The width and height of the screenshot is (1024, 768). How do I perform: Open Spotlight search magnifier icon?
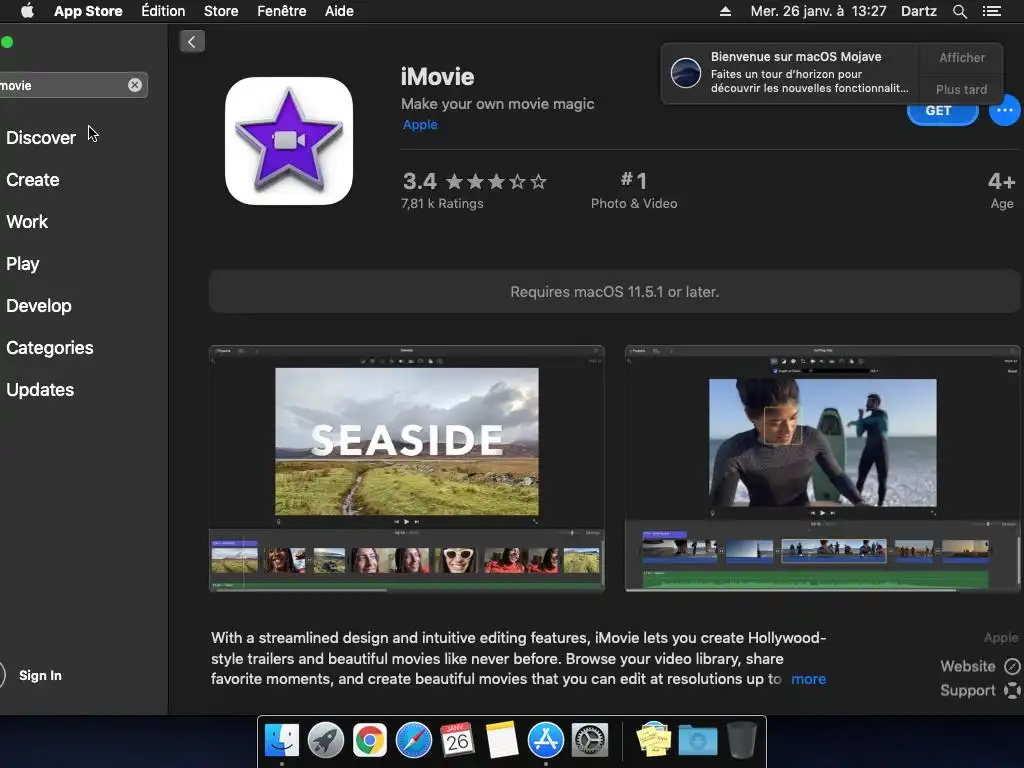coord(959,11)
